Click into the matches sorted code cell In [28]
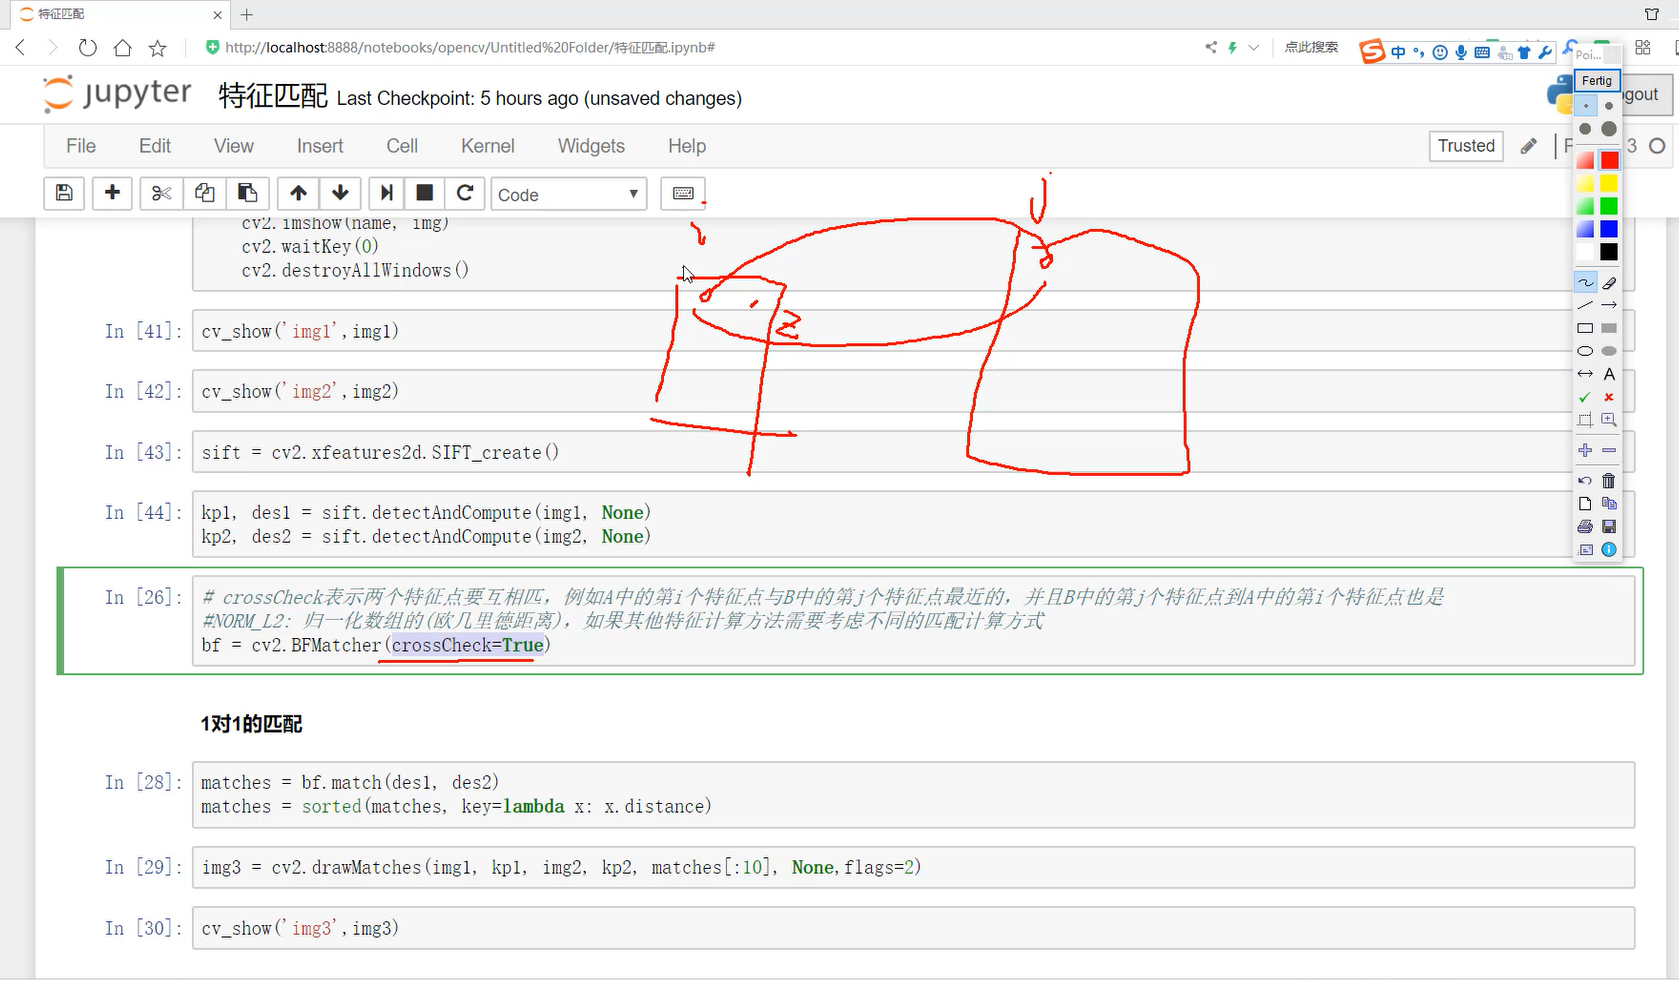 (913, 795)
